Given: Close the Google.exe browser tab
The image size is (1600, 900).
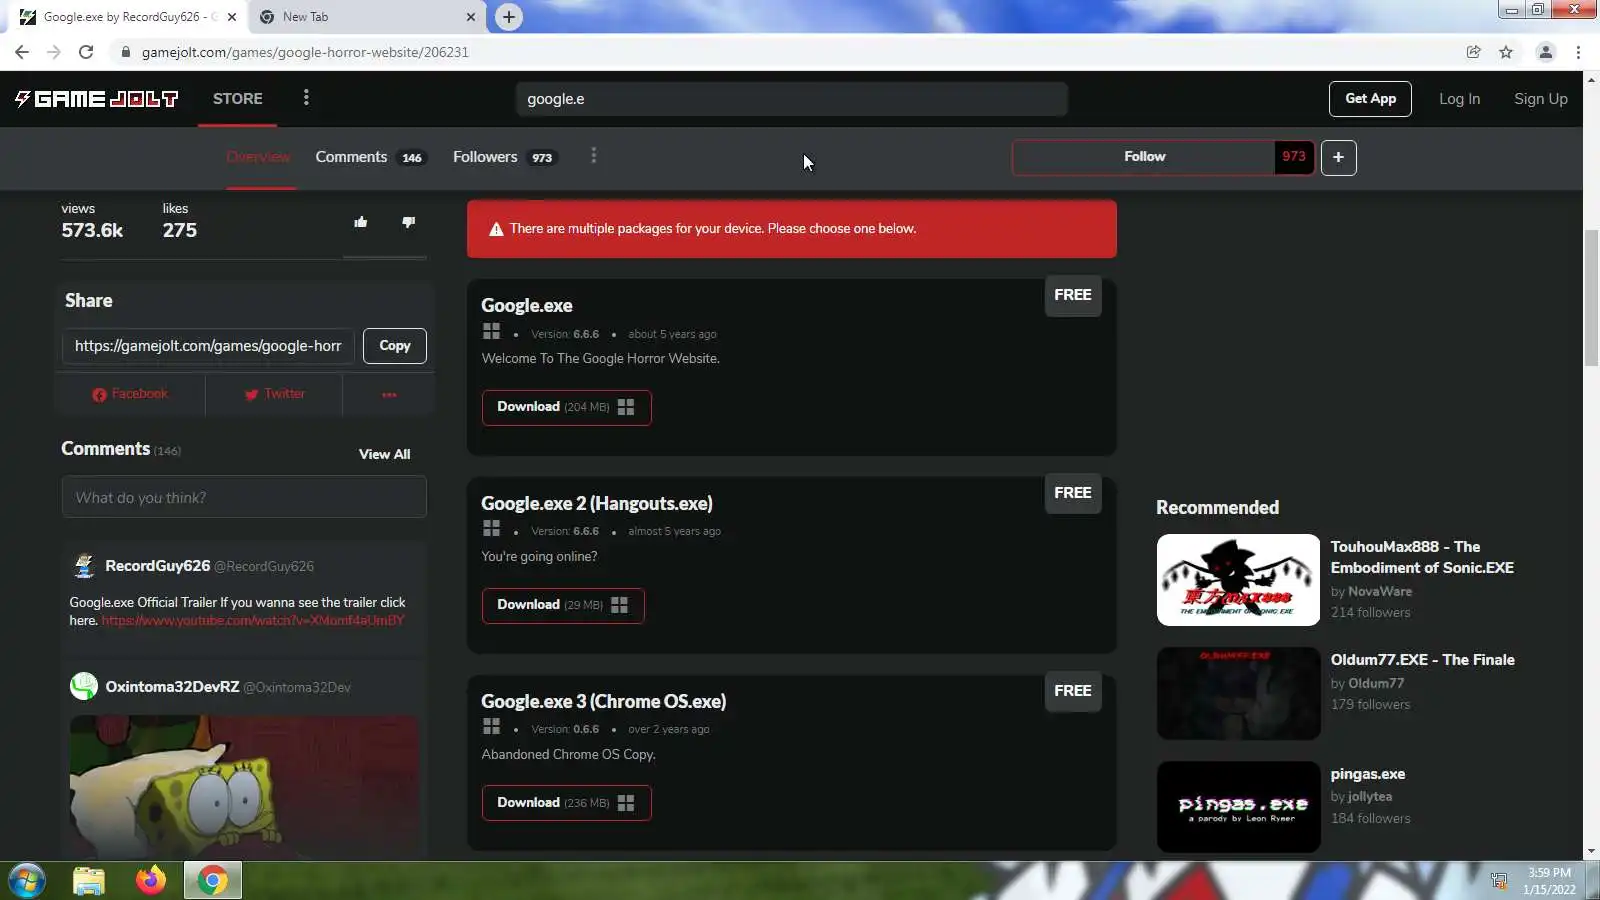Looking at the screenshot, I should 232,17.
